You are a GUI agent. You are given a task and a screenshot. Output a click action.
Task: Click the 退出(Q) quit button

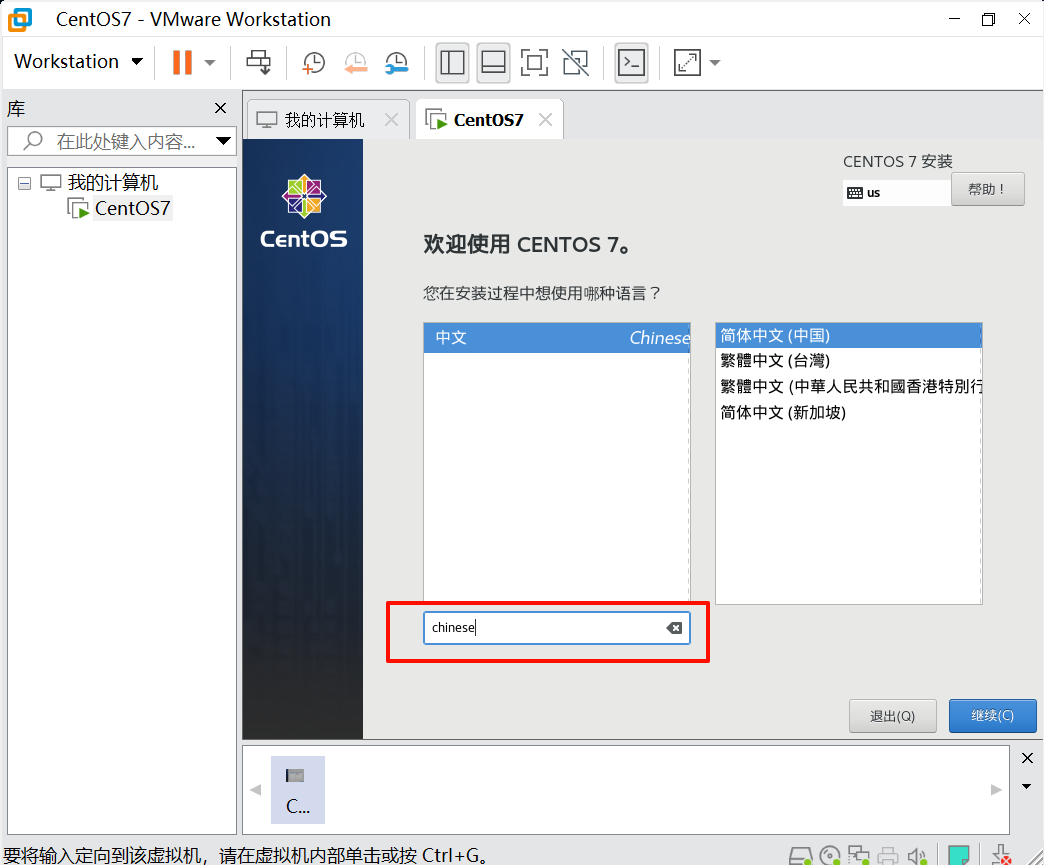pyautogui.click(x=893, y=717)
